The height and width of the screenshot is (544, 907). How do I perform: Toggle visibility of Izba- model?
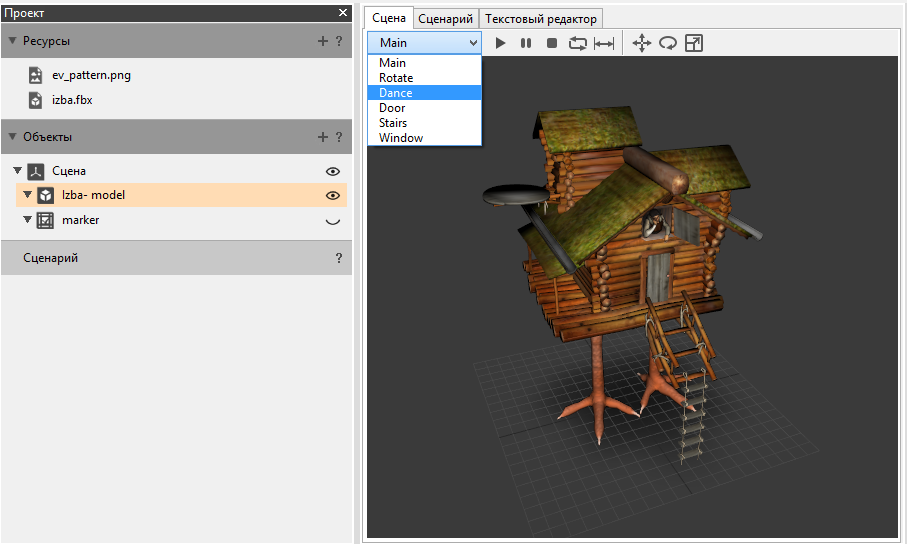(x=333, y=195)
